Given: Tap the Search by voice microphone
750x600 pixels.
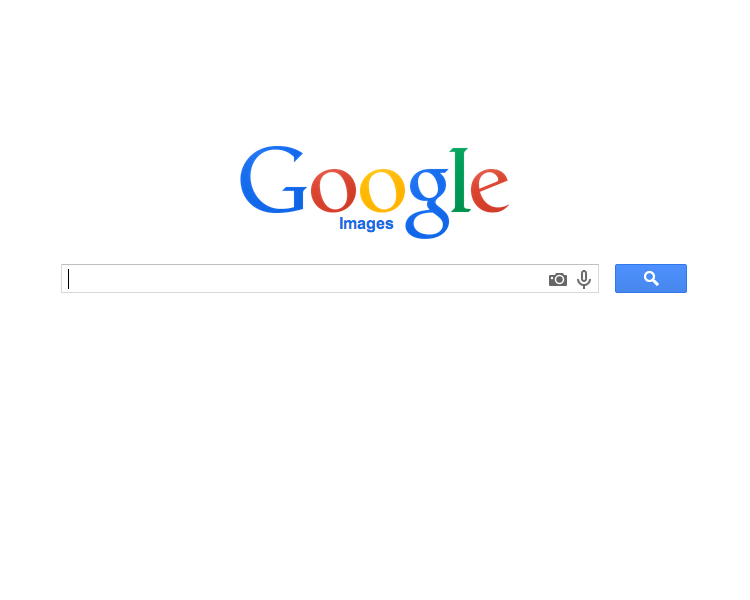Looking at the screenshot, I should click(x=584, y=279).
